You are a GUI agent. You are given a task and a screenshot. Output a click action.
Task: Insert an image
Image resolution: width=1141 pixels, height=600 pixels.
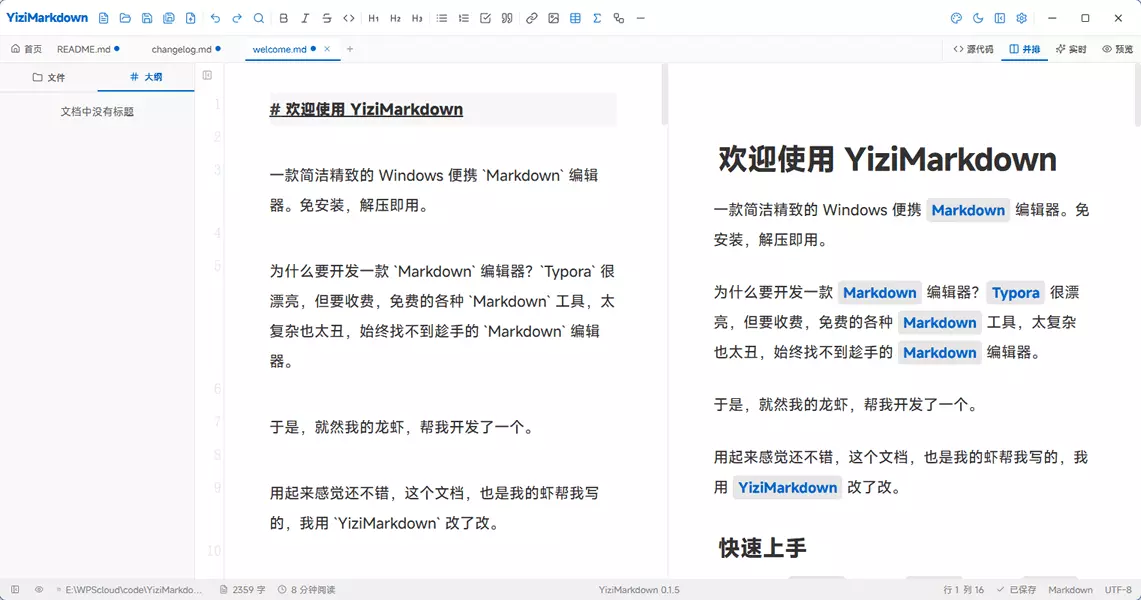(x=554, y=18)
